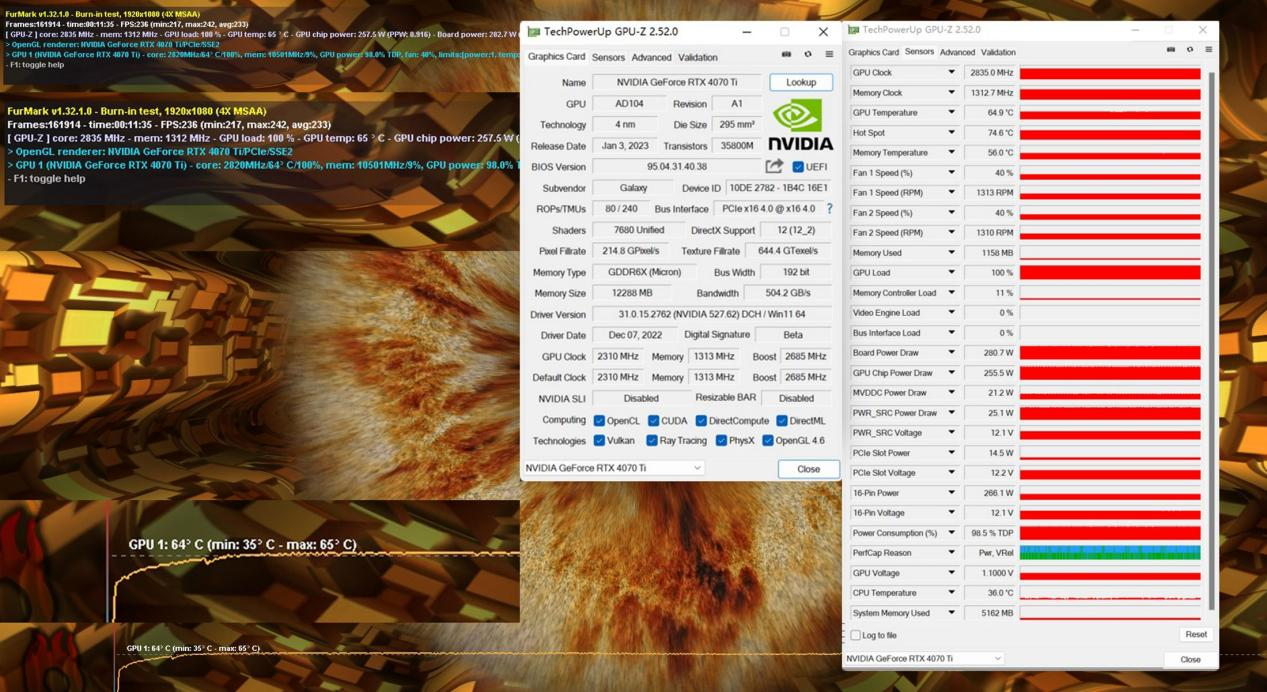Click the FurMark GPU 1 temperature graph label
This screenshot has width=1267, height=692.
coord(242,545)
